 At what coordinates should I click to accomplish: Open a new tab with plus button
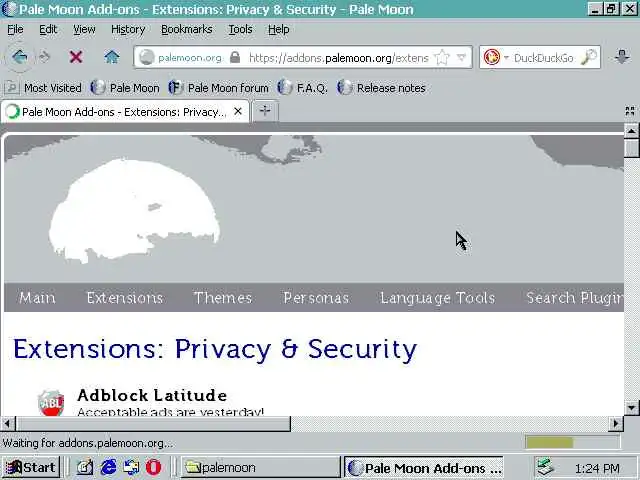(265, 111)
